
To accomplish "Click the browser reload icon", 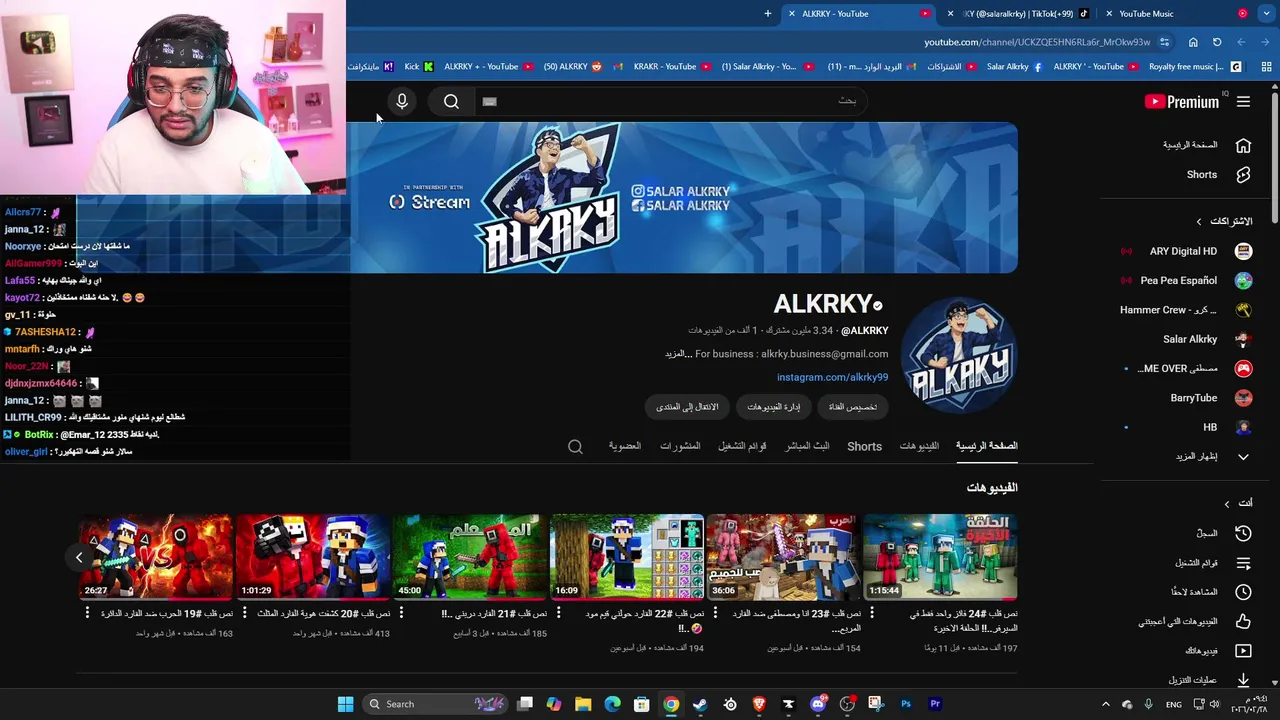I will [1217, 42].
